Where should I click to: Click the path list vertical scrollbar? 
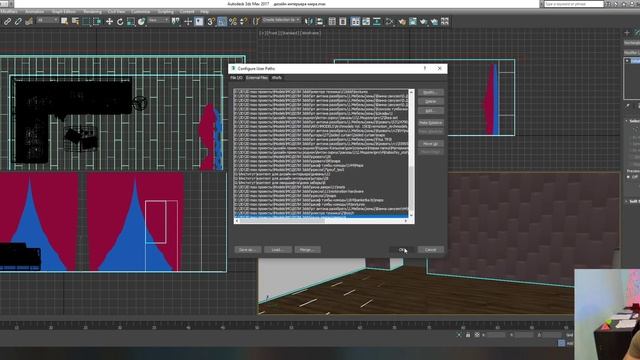(411, 153)
